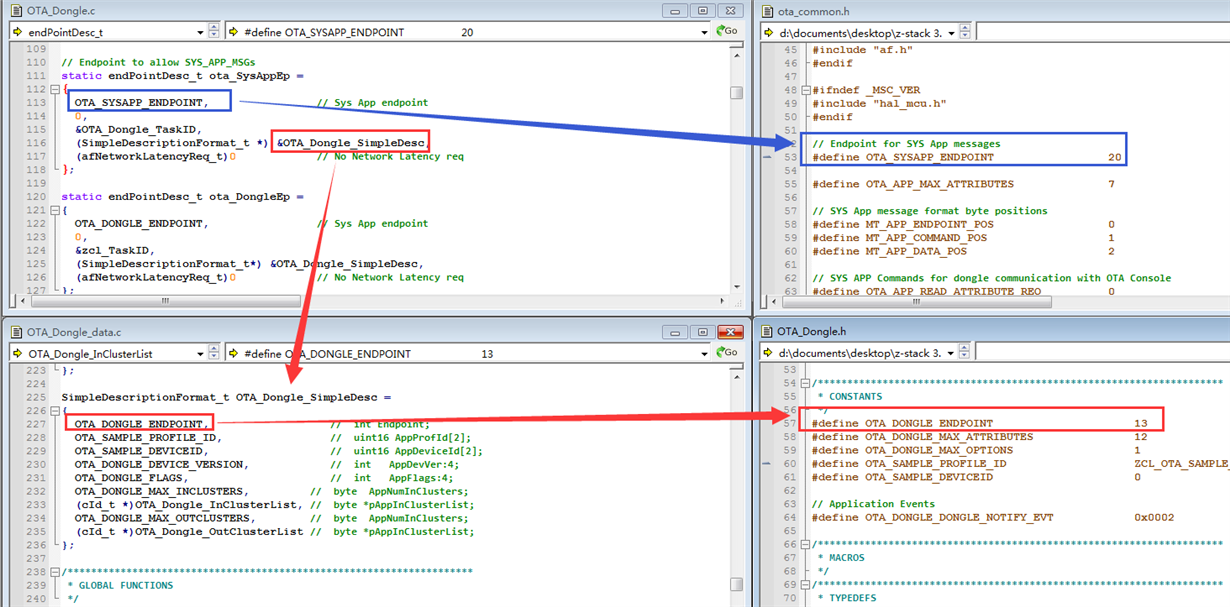Close the OTA_Dongle_data.c window
The width and height of the screenshot is (1230, 607).
tap(731, 331)
